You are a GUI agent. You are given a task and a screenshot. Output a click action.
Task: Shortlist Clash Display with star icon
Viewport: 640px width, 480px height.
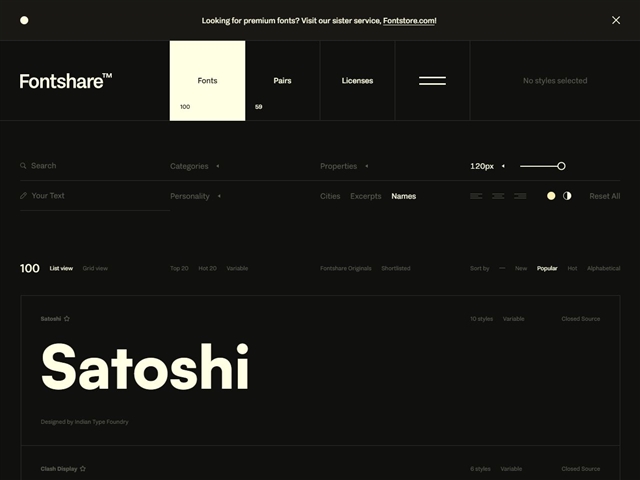point(83,469)
